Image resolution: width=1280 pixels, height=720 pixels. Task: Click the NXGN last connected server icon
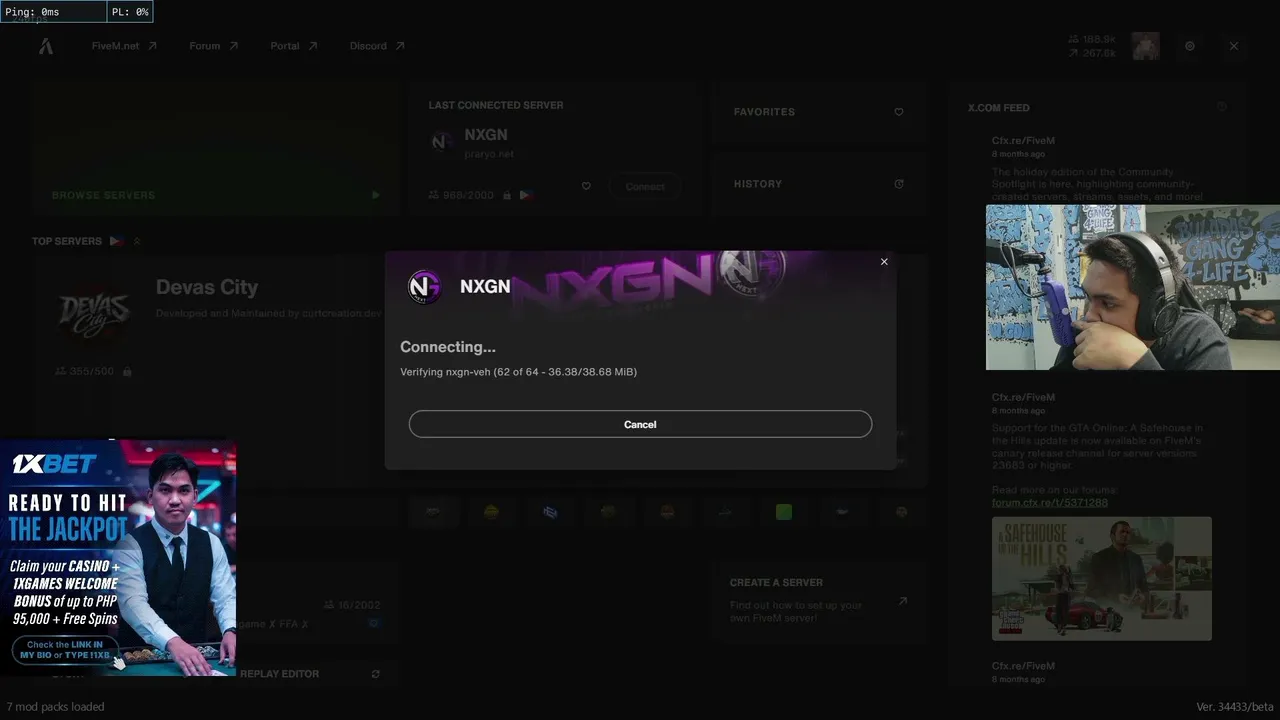pyautogui.click(x=441, y=142)
